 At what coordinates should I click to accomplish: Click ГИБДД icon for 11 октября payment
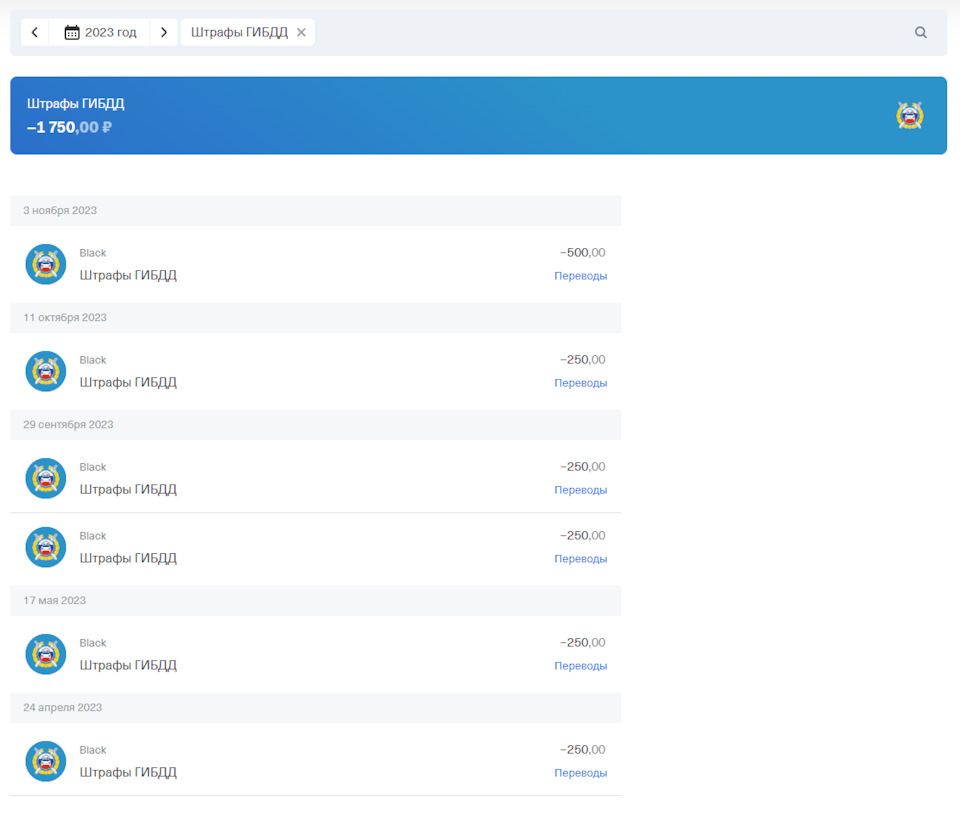pos(46,372)
